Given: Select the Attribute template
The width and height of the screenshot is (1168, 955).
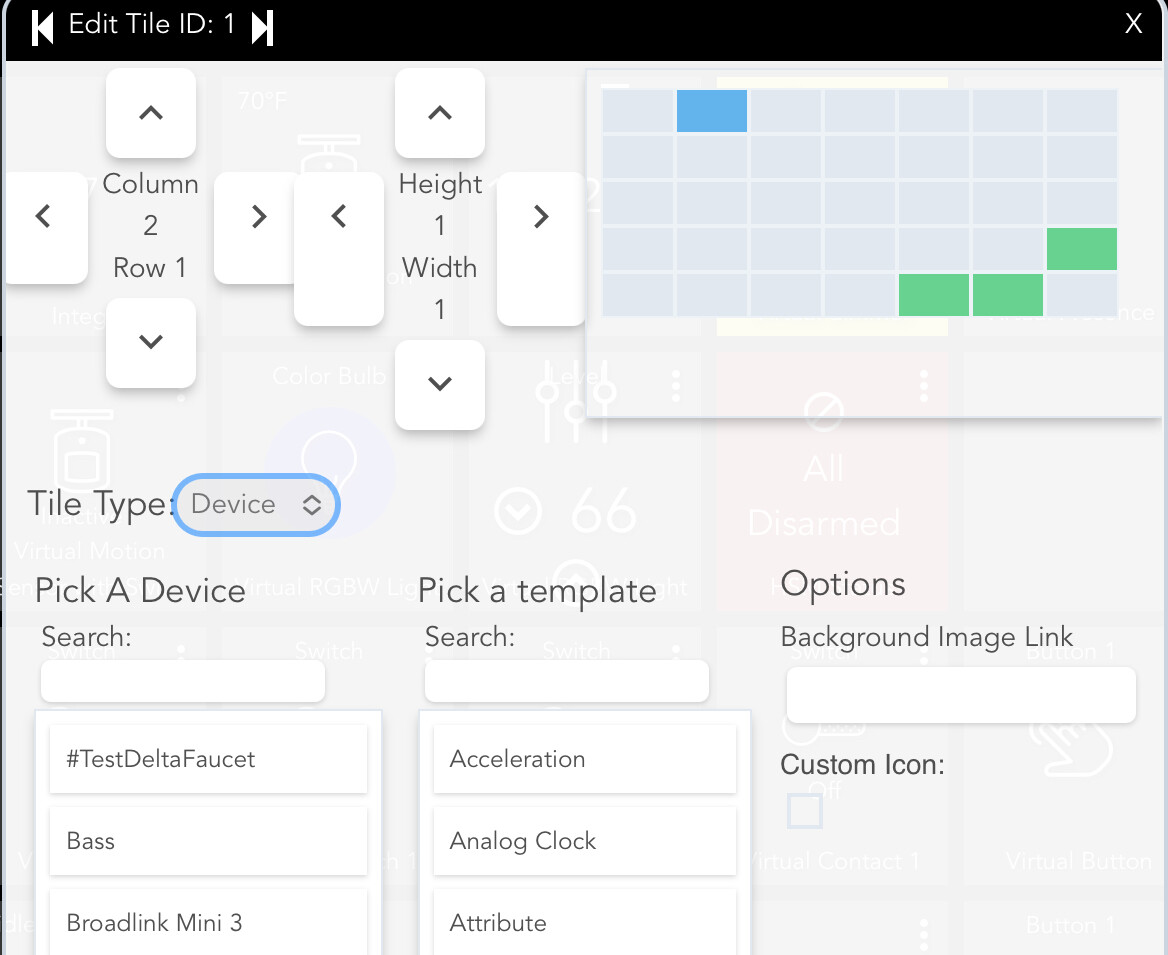Looking at the screenshot, I should 584,922.
